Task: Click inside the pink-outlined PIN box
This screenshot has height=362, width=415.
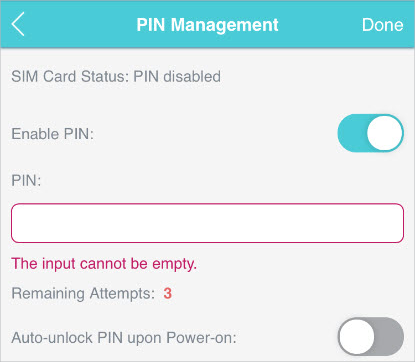Action: tap(207, 223)
